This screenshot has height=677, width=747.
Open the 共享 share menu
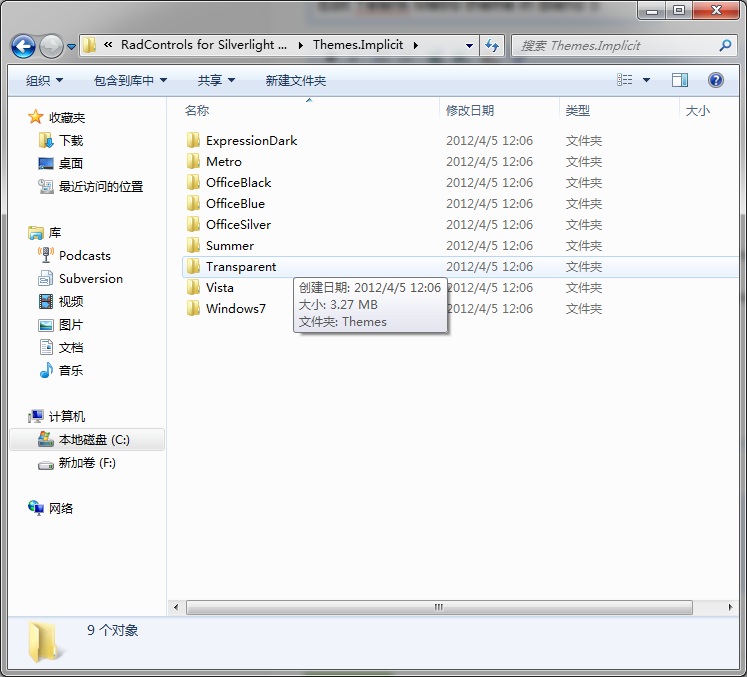216,81
